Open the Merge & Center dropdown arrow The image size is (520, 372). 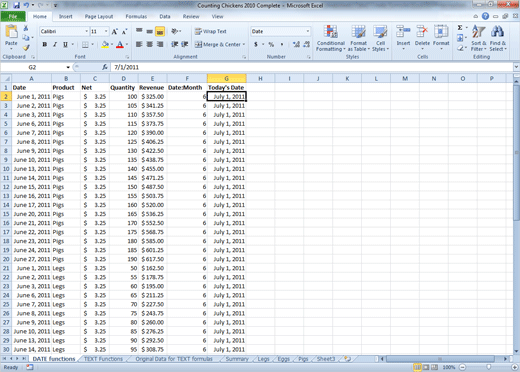click(244, 44)
